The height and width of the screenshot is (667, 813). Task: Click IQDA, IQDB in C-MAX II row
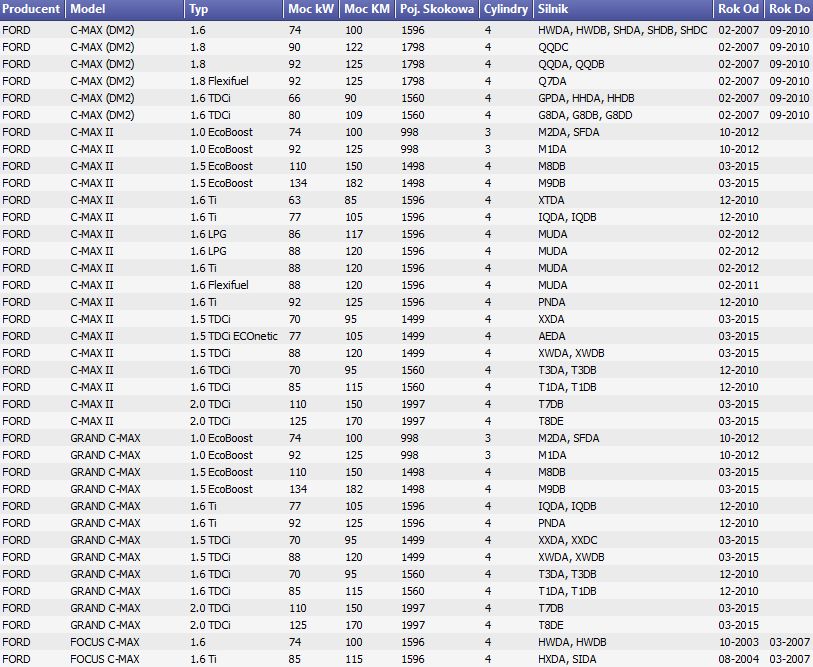[x=567, y=217]
